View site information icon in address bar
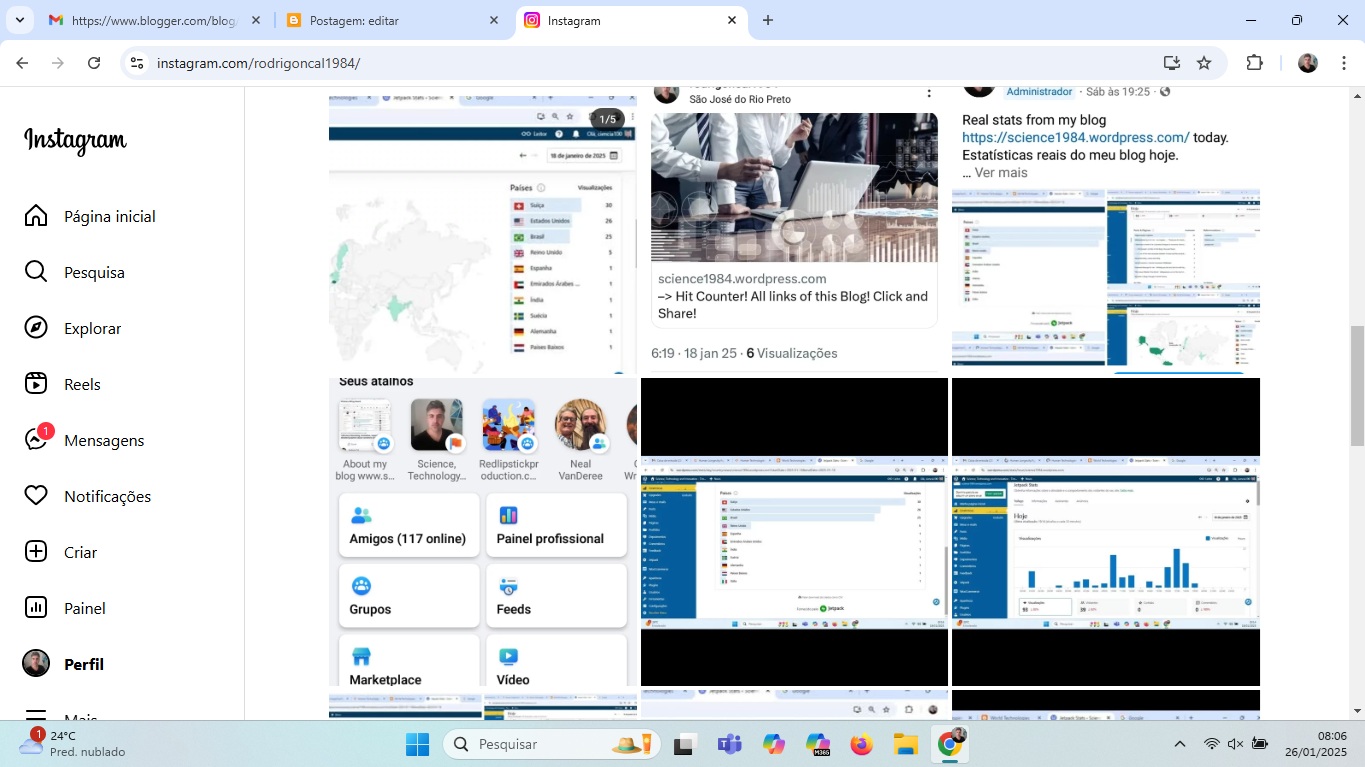 (x=137, y=63)
